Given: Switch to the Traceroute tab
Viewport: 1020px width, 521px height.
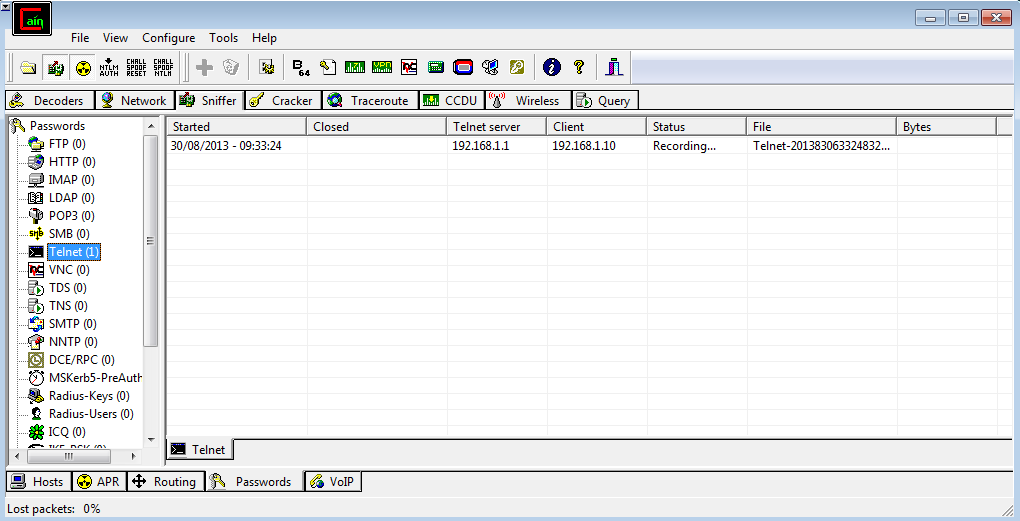Looking at the screenshot, I should click(x=370, y=100).
